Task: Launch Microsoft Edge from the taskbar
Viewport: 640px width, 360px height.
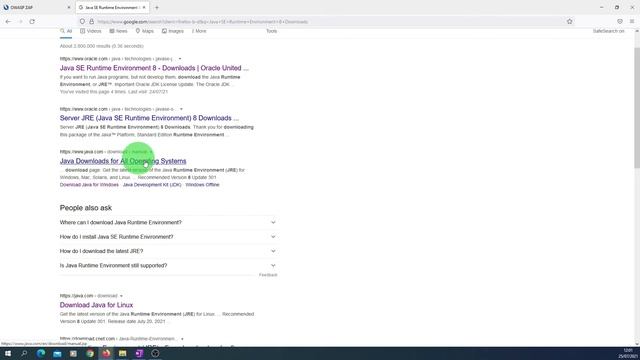Action: (41, 353)
